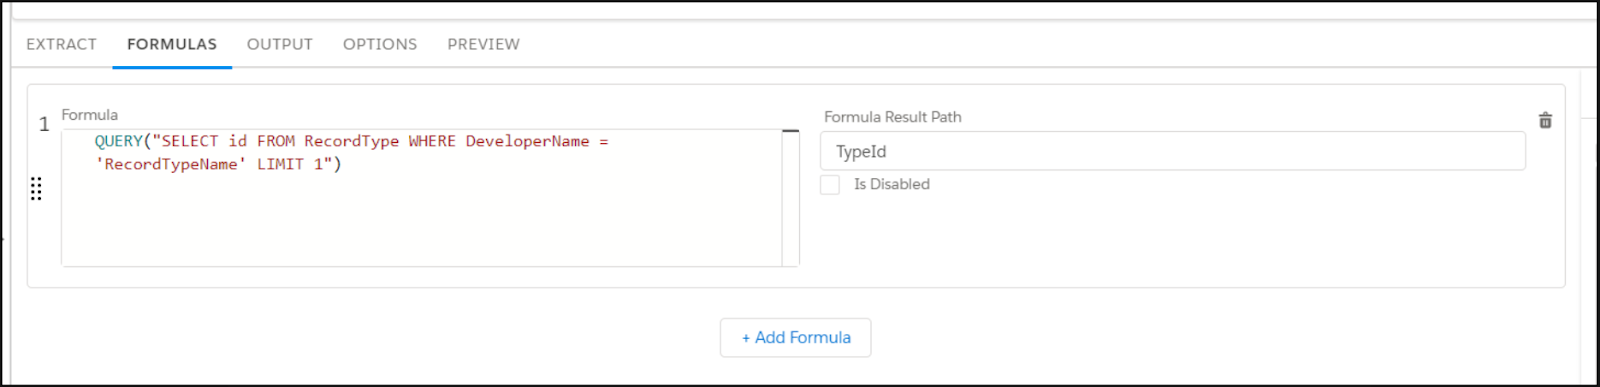Collapse the formula editor using the dash icon
Screen dimensions: 1600x387
(790, 131)
